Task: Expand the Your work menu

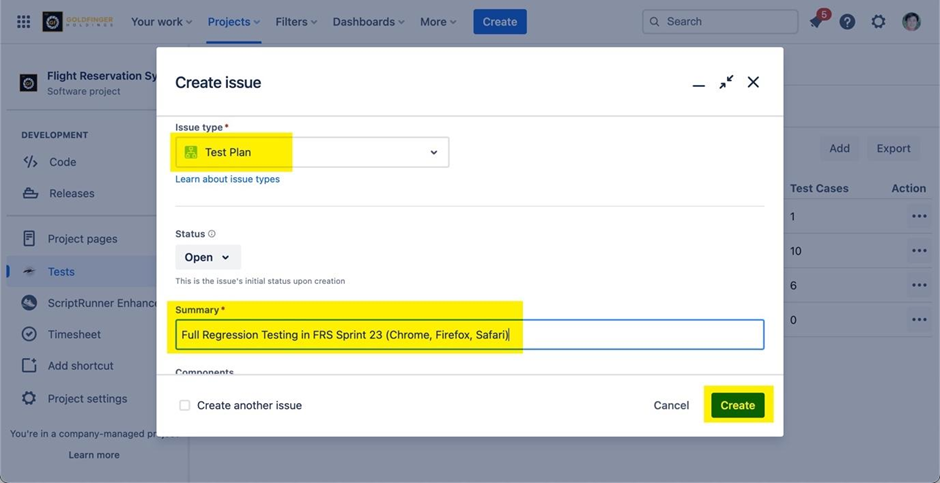Action: pos(161,21)
